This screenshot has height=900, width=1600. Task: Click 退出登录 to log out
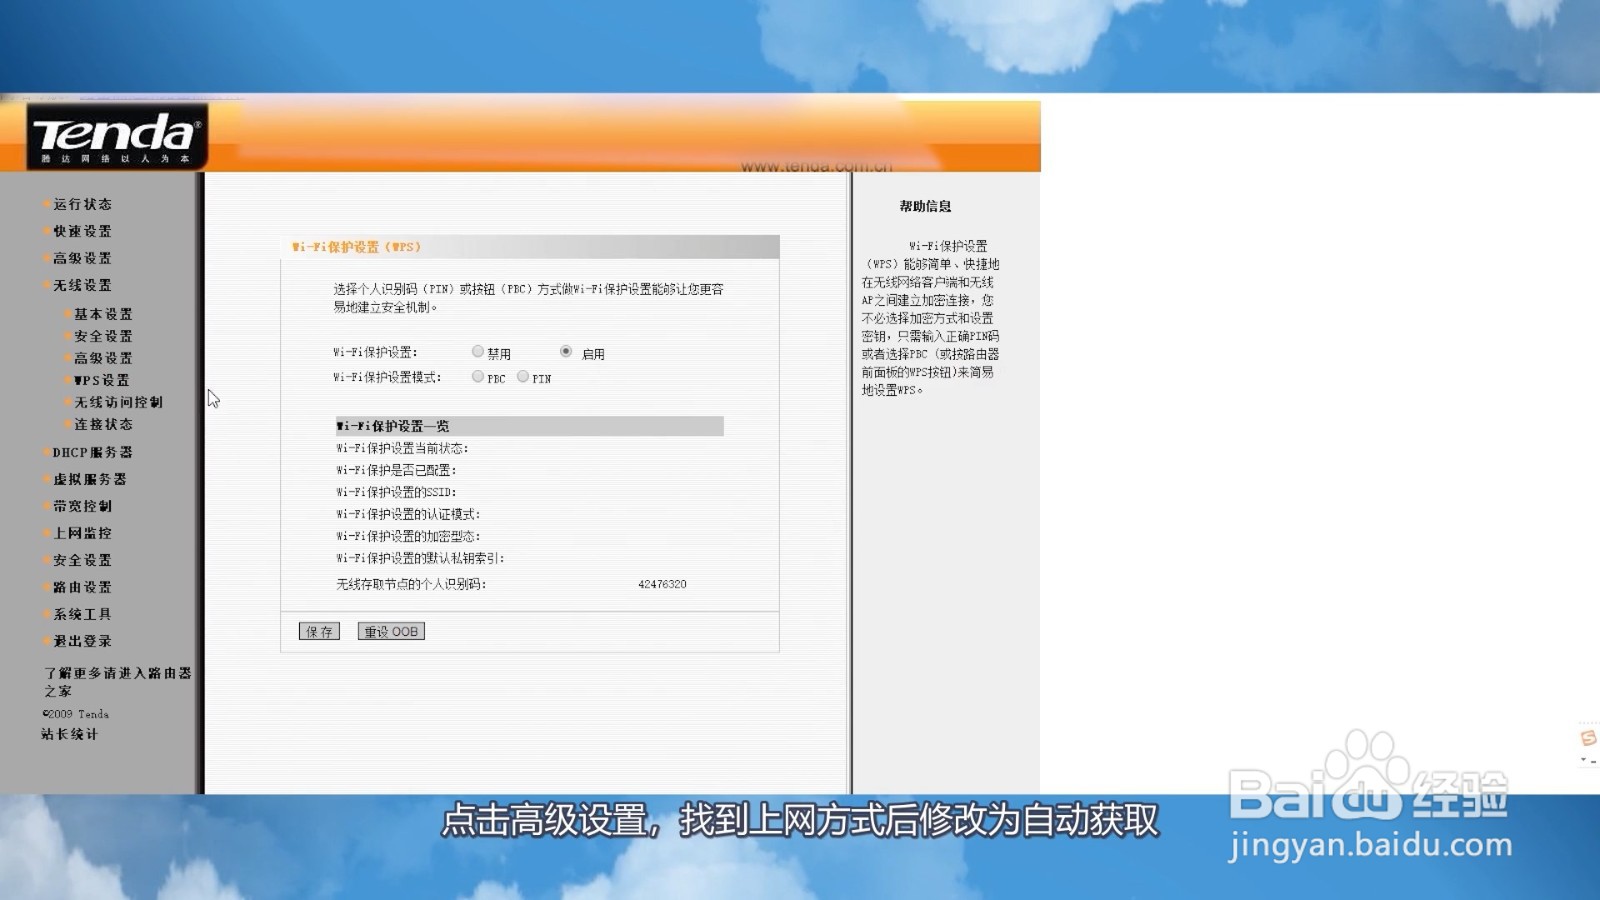point(84,641)
